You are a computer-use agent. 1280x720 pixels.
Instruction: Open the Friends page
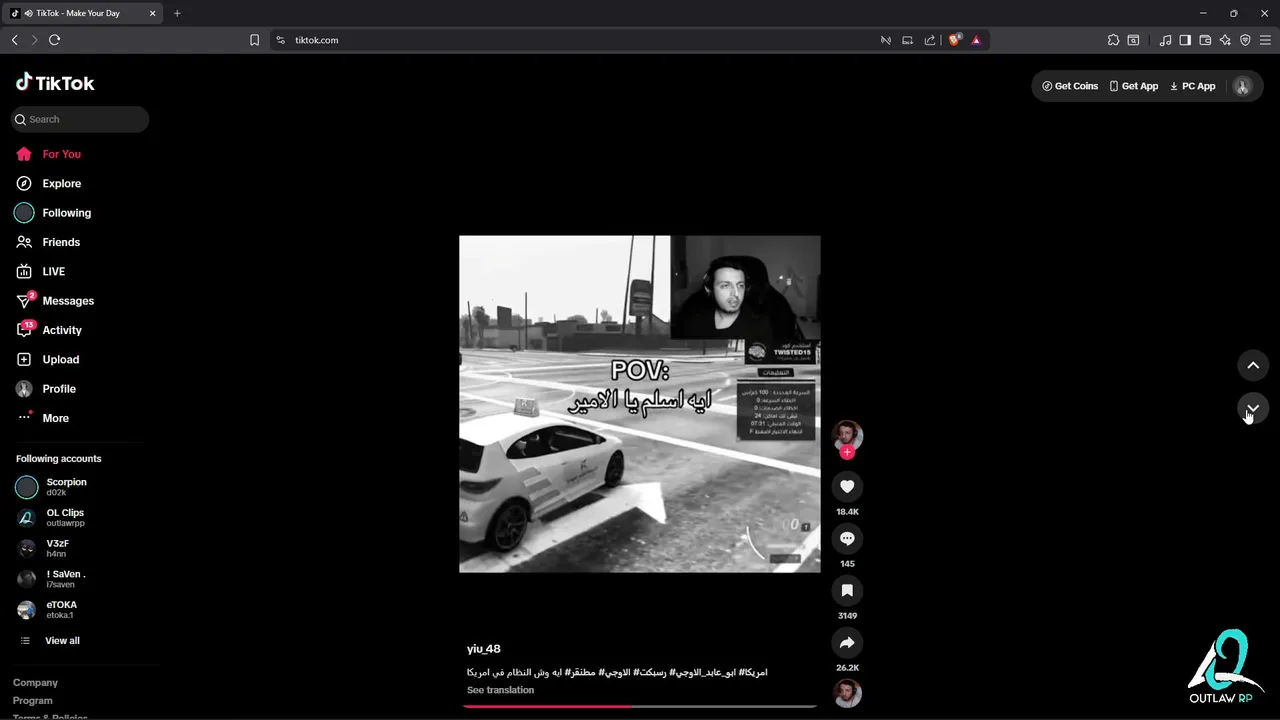click(61, 242)
